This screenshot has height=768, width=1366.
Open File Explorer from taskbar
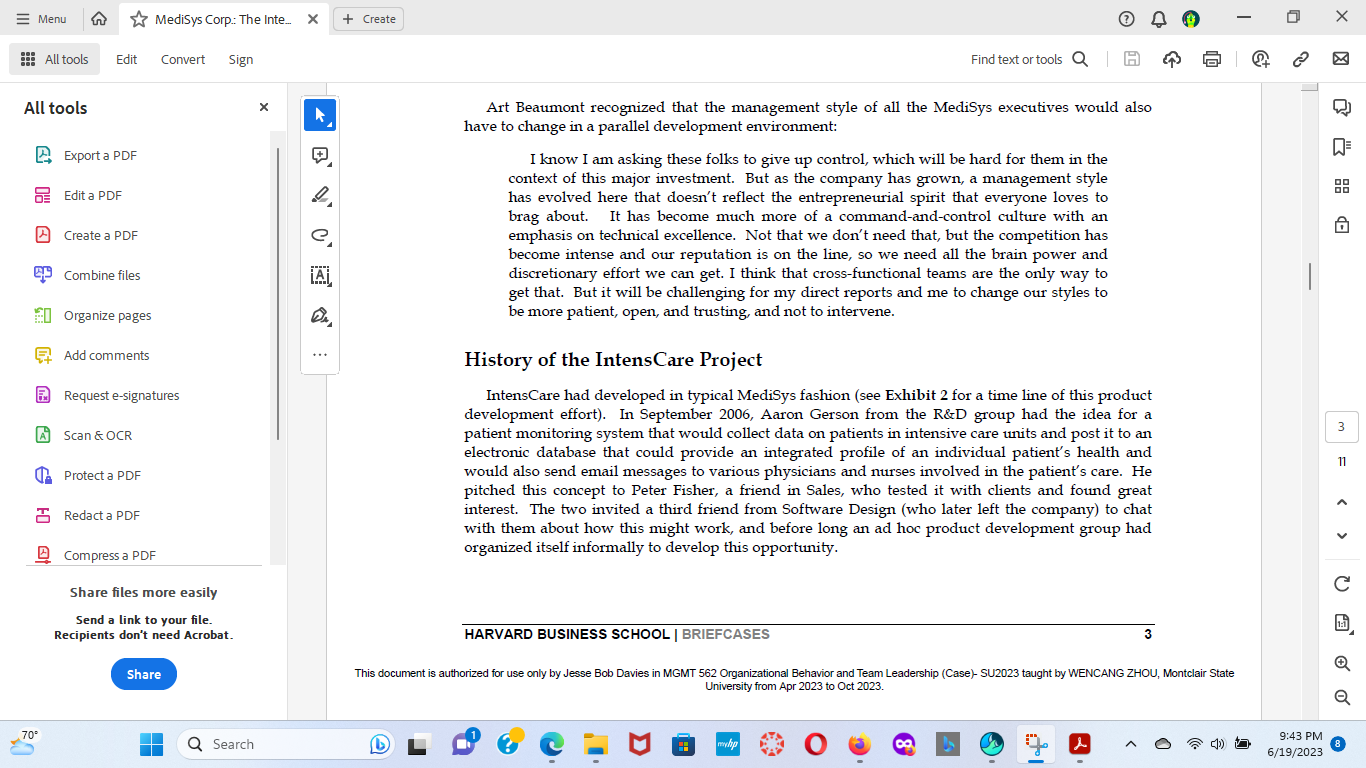596,744
